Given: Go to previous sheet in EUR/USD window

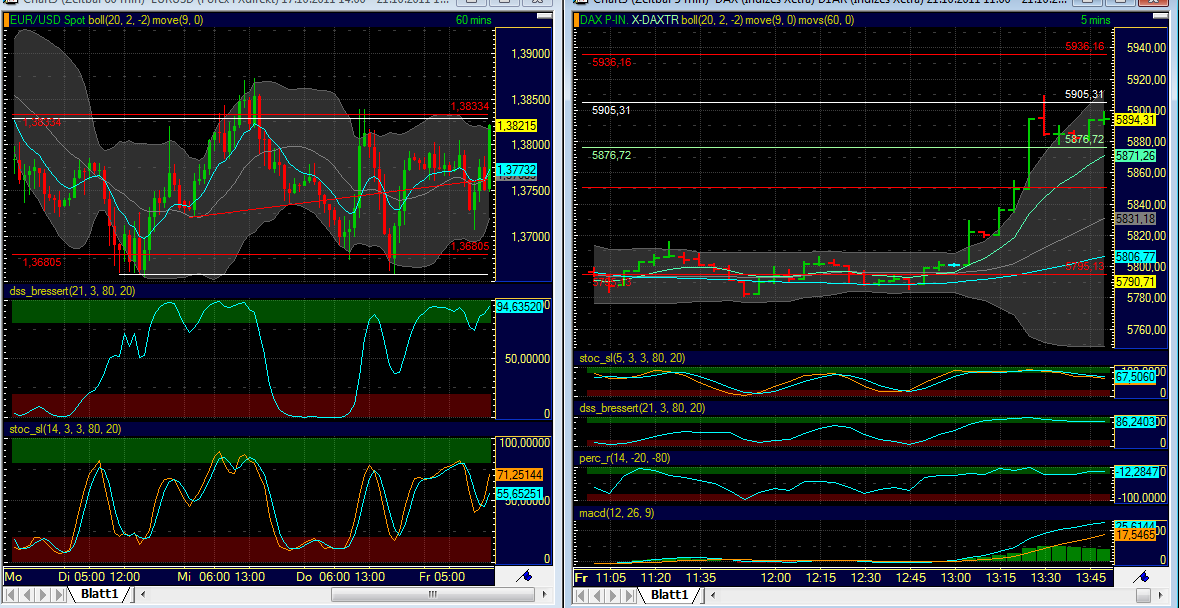Looking at the screenshot, I should click(27, 595).
